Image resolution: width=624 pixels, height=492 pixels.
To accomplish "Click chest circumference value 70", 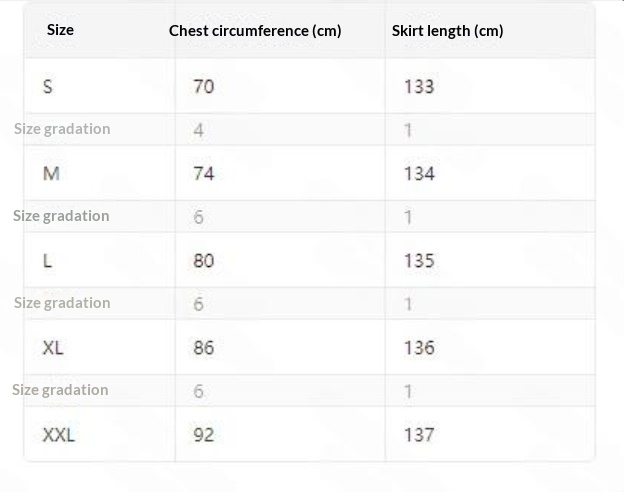I will coord(203,86).
